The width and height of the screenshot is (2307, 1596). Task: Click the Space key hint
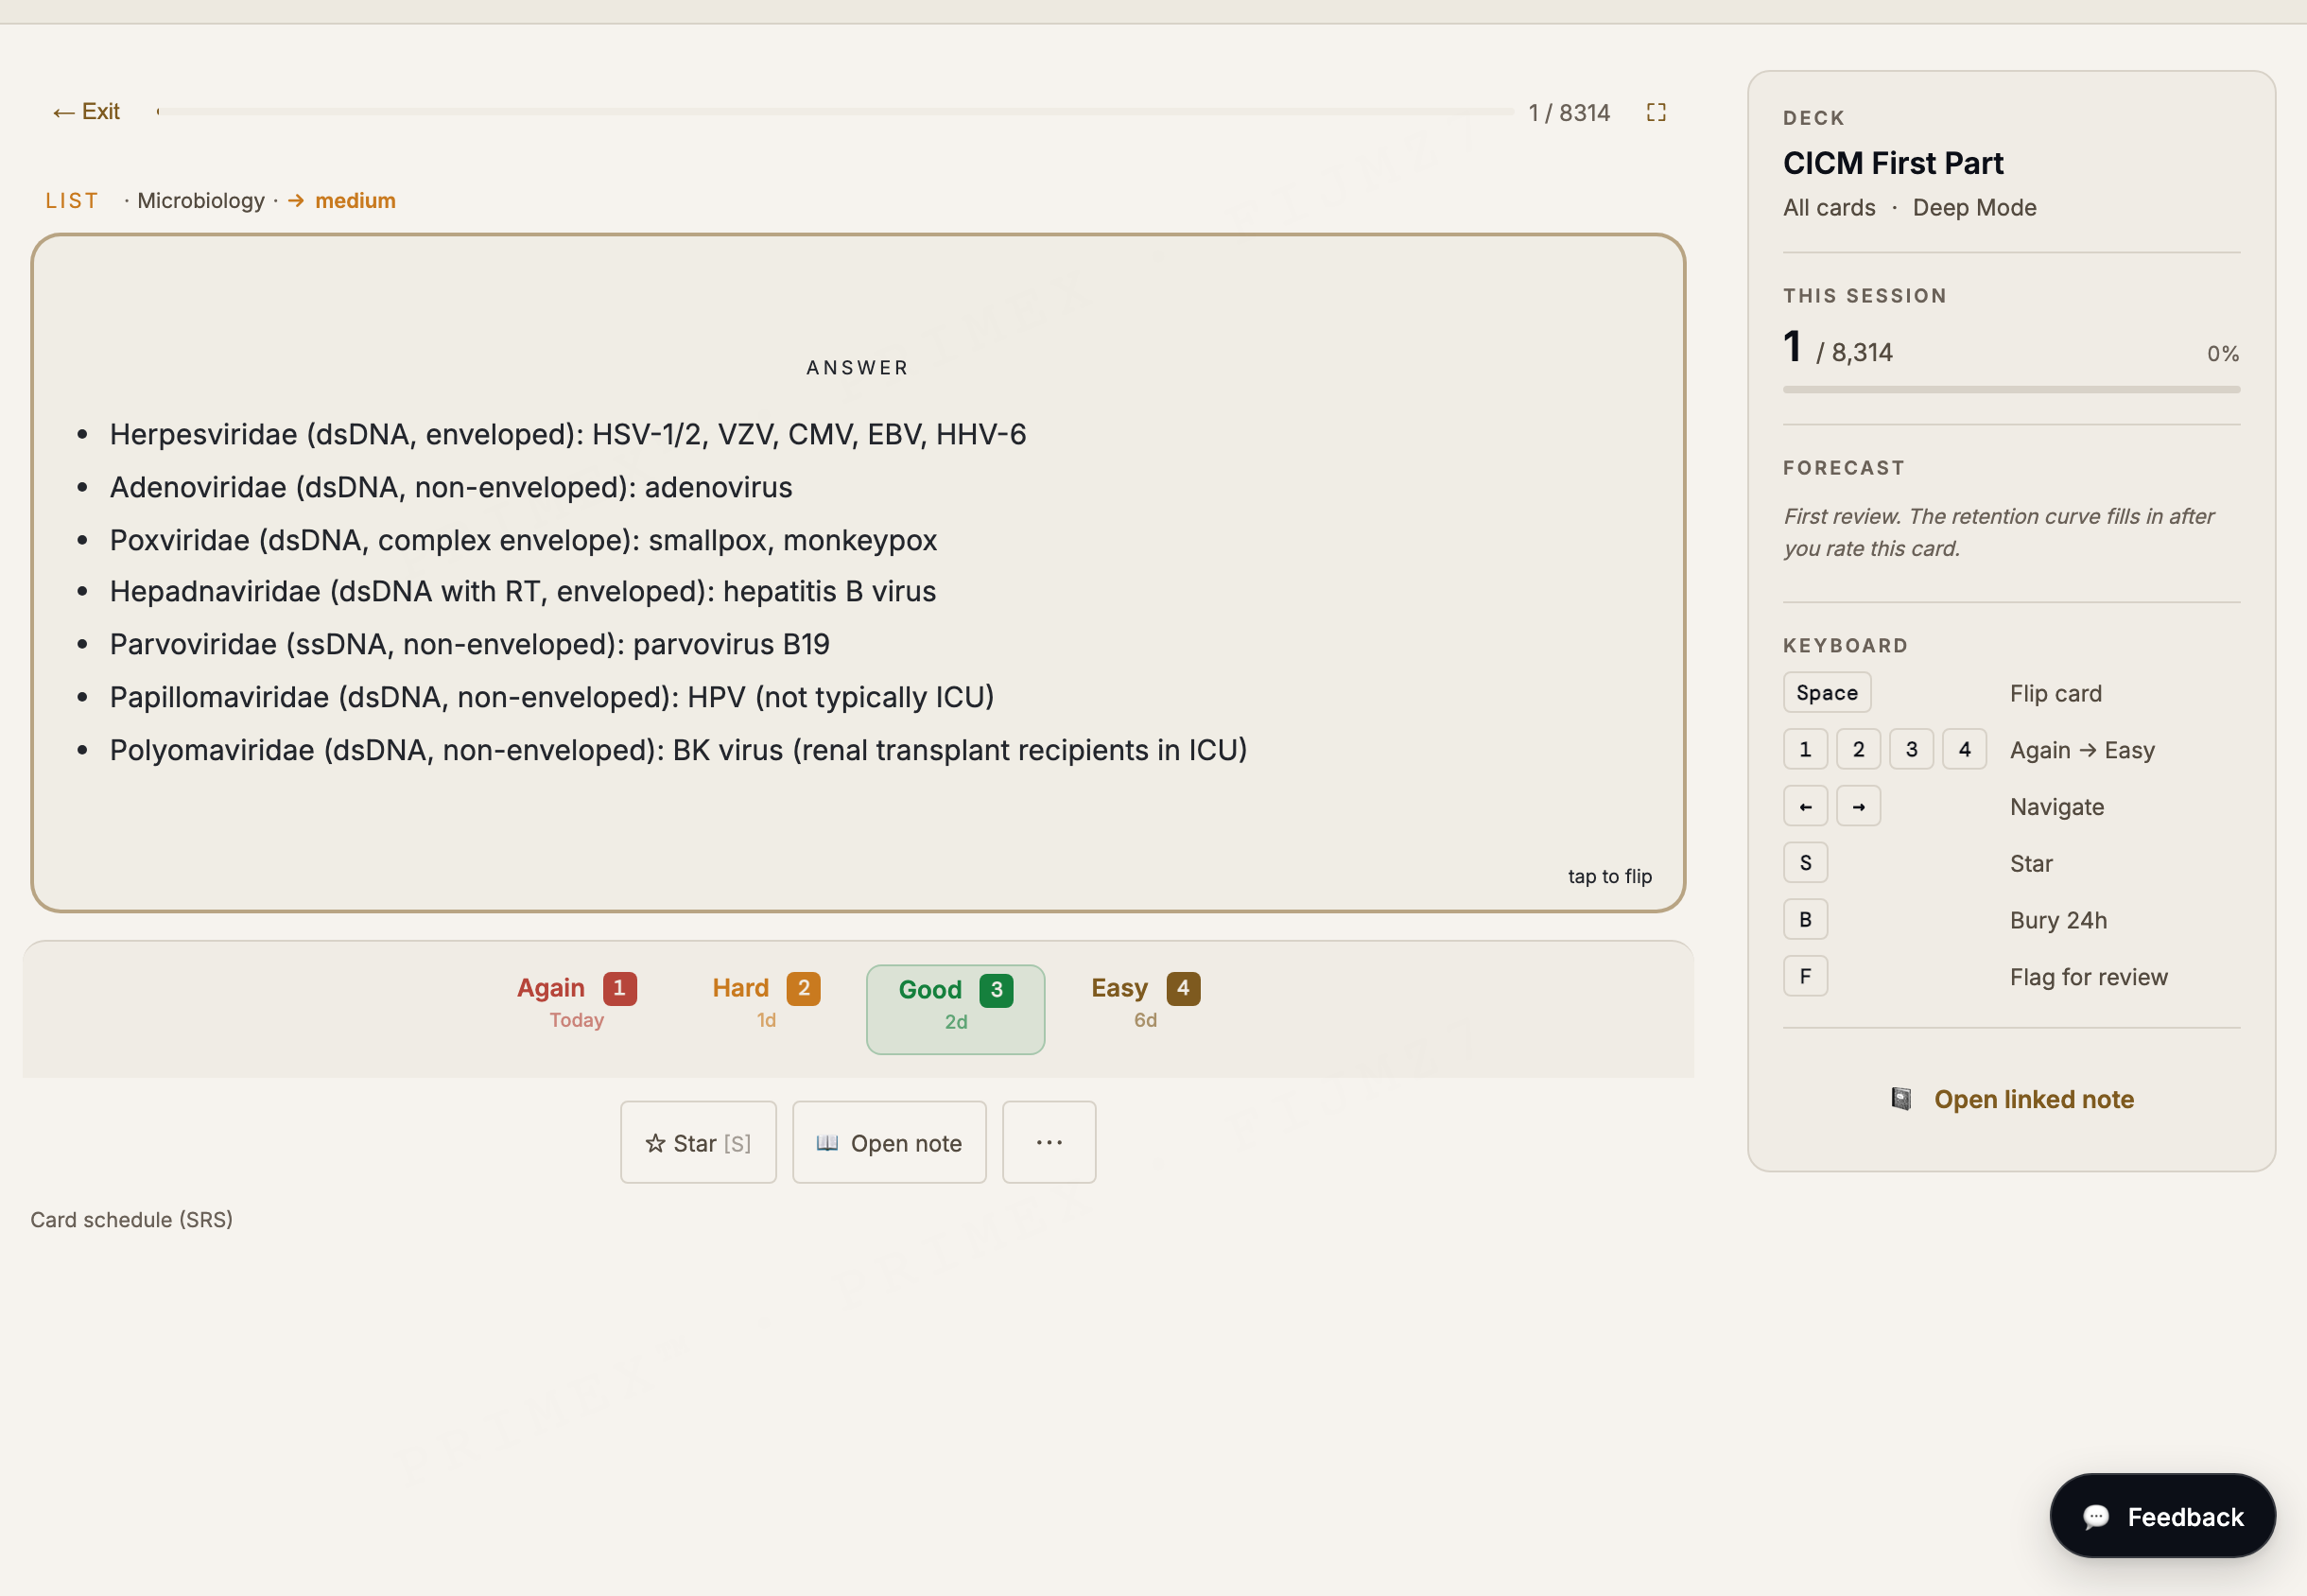(1826, 692)
